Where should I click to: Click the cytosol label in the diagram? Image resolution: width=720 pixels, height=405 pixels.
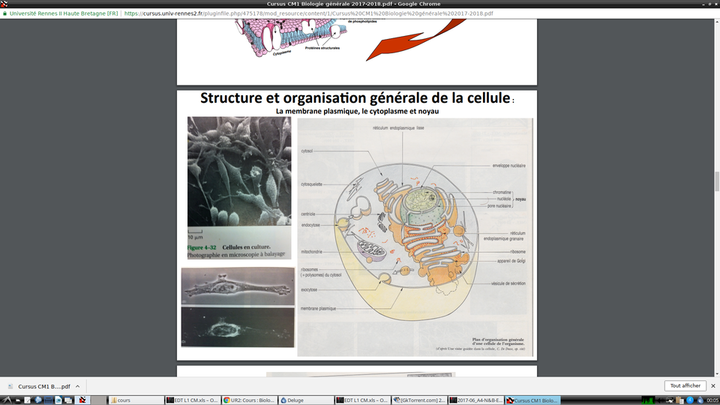pos(307,151)
